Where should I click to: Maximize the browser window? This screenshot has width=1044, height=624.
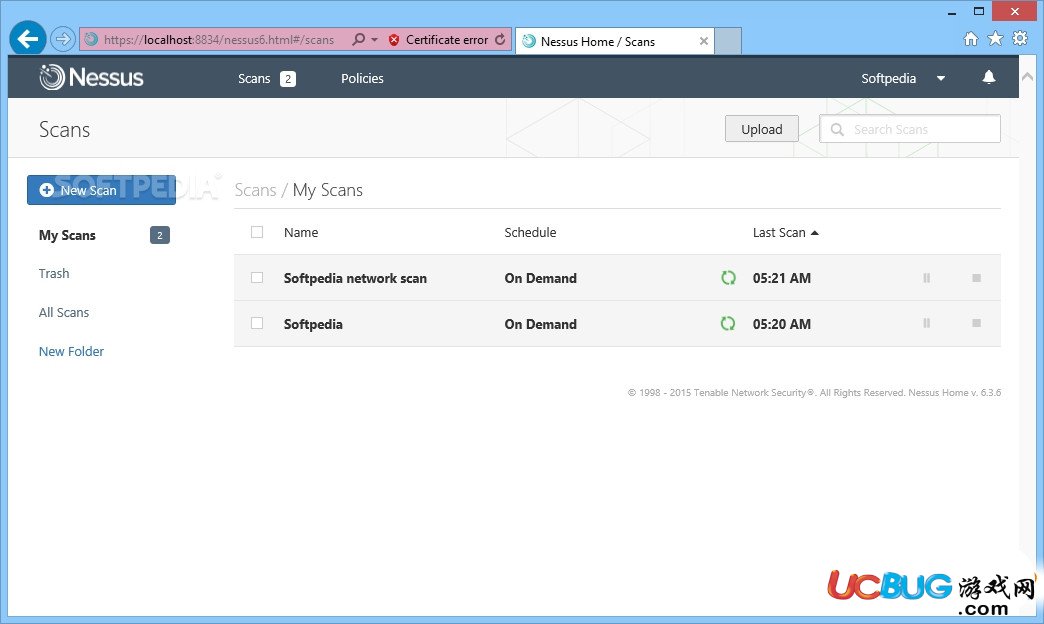(x=979, y=11)
